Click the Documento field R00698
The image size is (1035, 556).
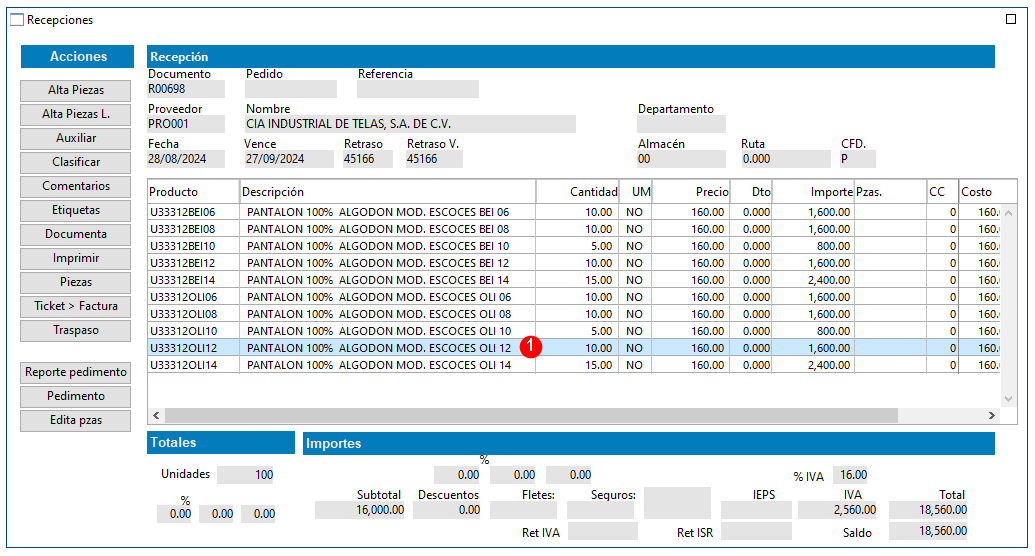pos(186,89)
